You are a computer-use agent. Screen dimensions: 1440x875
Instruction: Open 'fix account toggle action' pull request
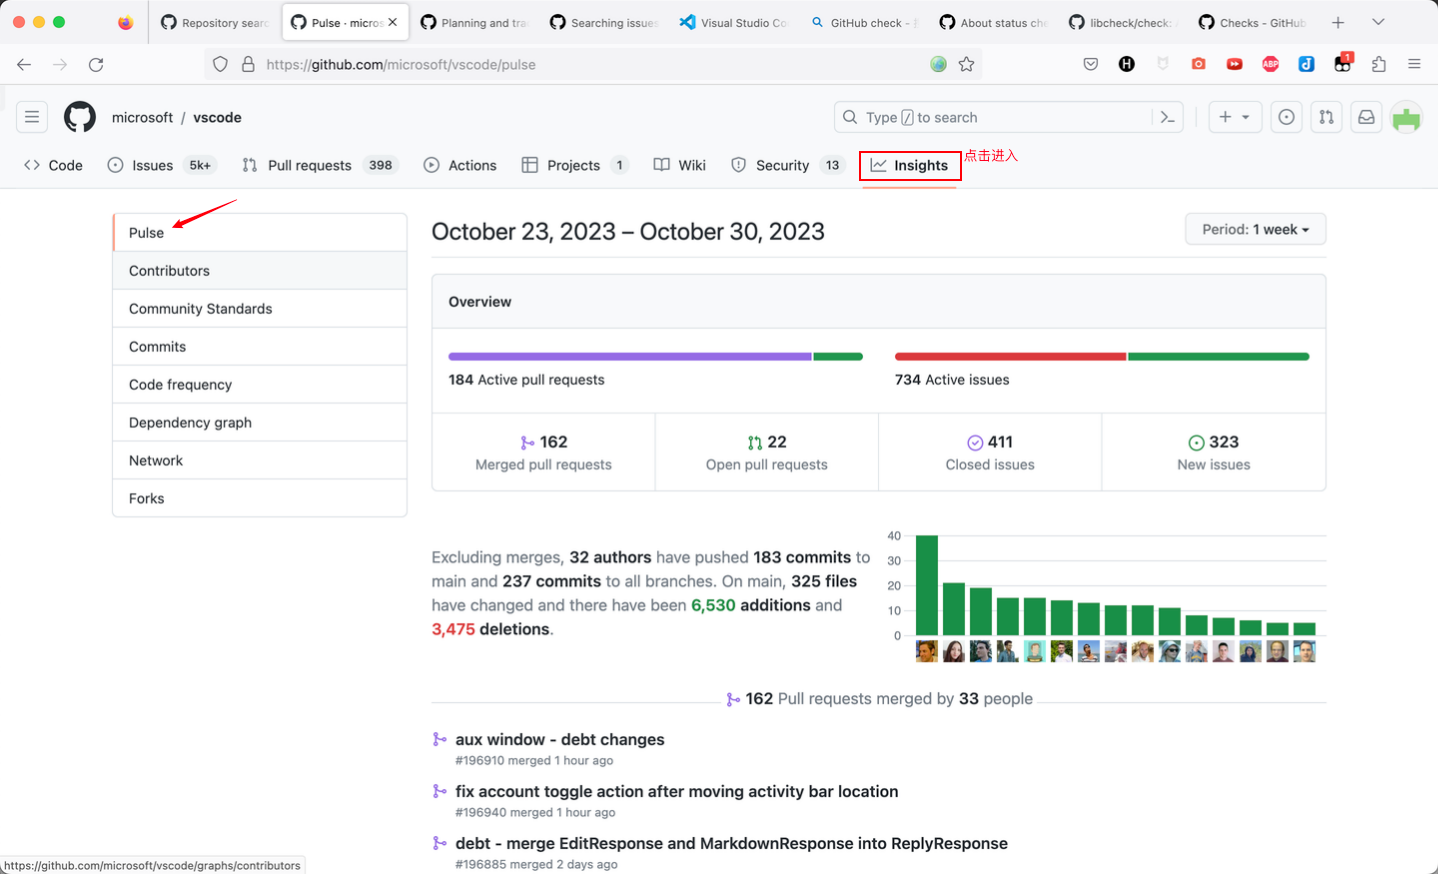(677, 792)
